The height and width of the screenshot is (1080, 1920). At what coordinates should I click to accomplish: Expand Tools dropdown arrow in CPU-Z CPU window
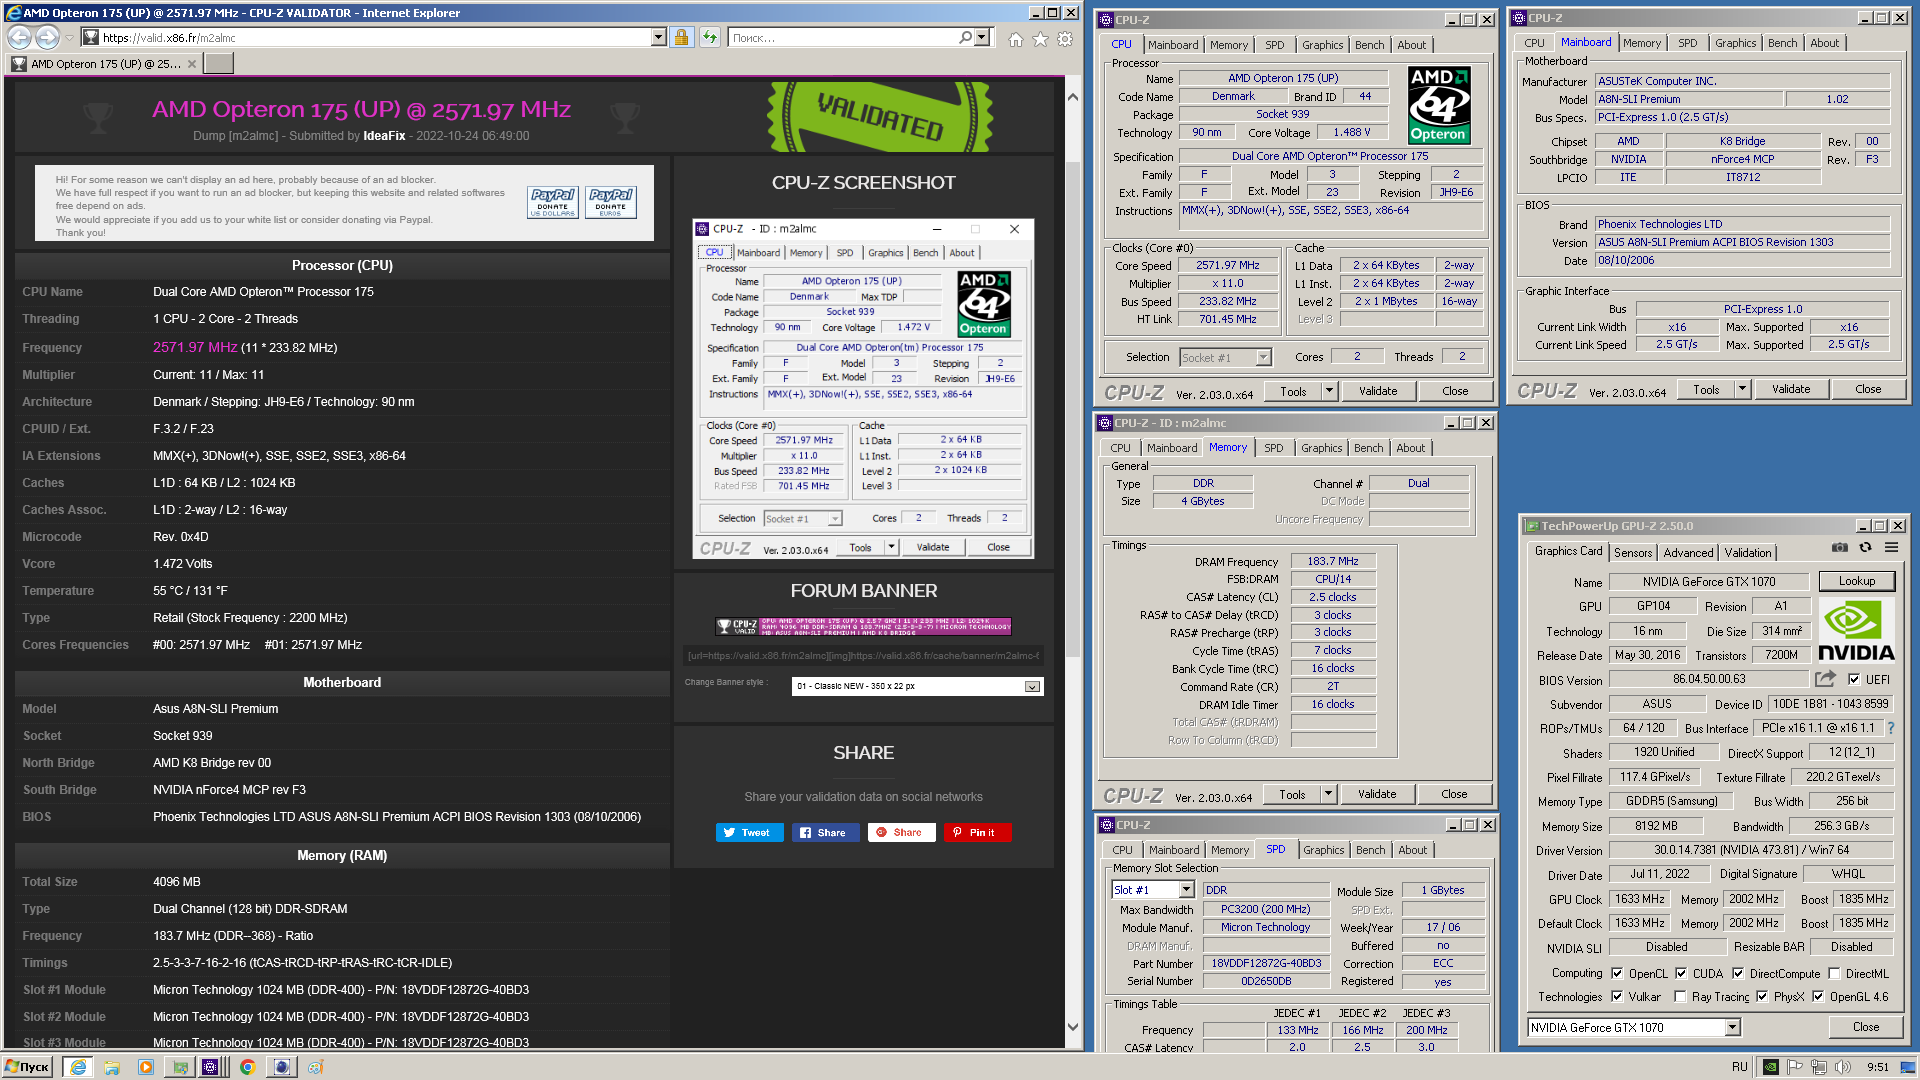coord(1330,391)
